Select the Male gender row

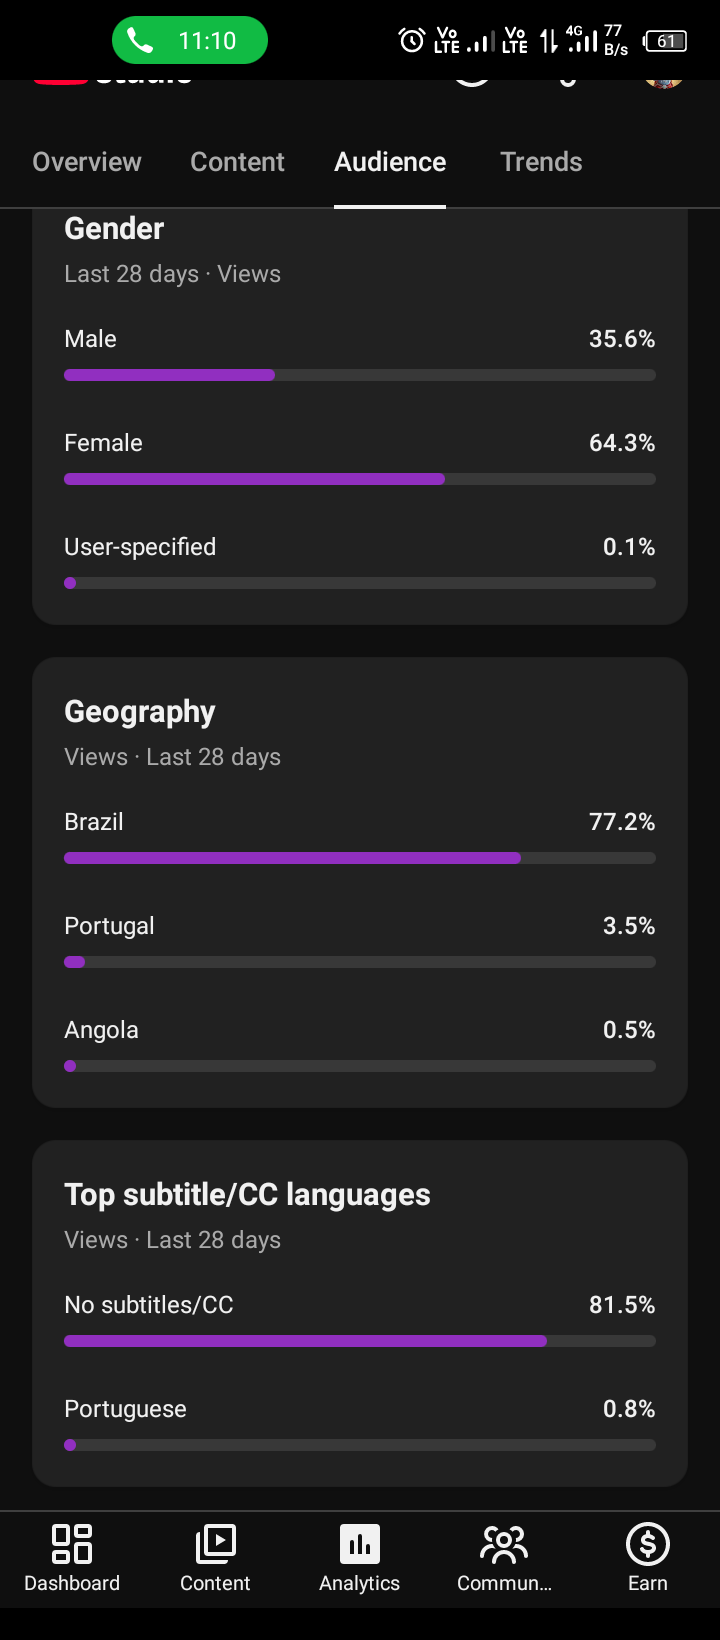coord(360,353)
